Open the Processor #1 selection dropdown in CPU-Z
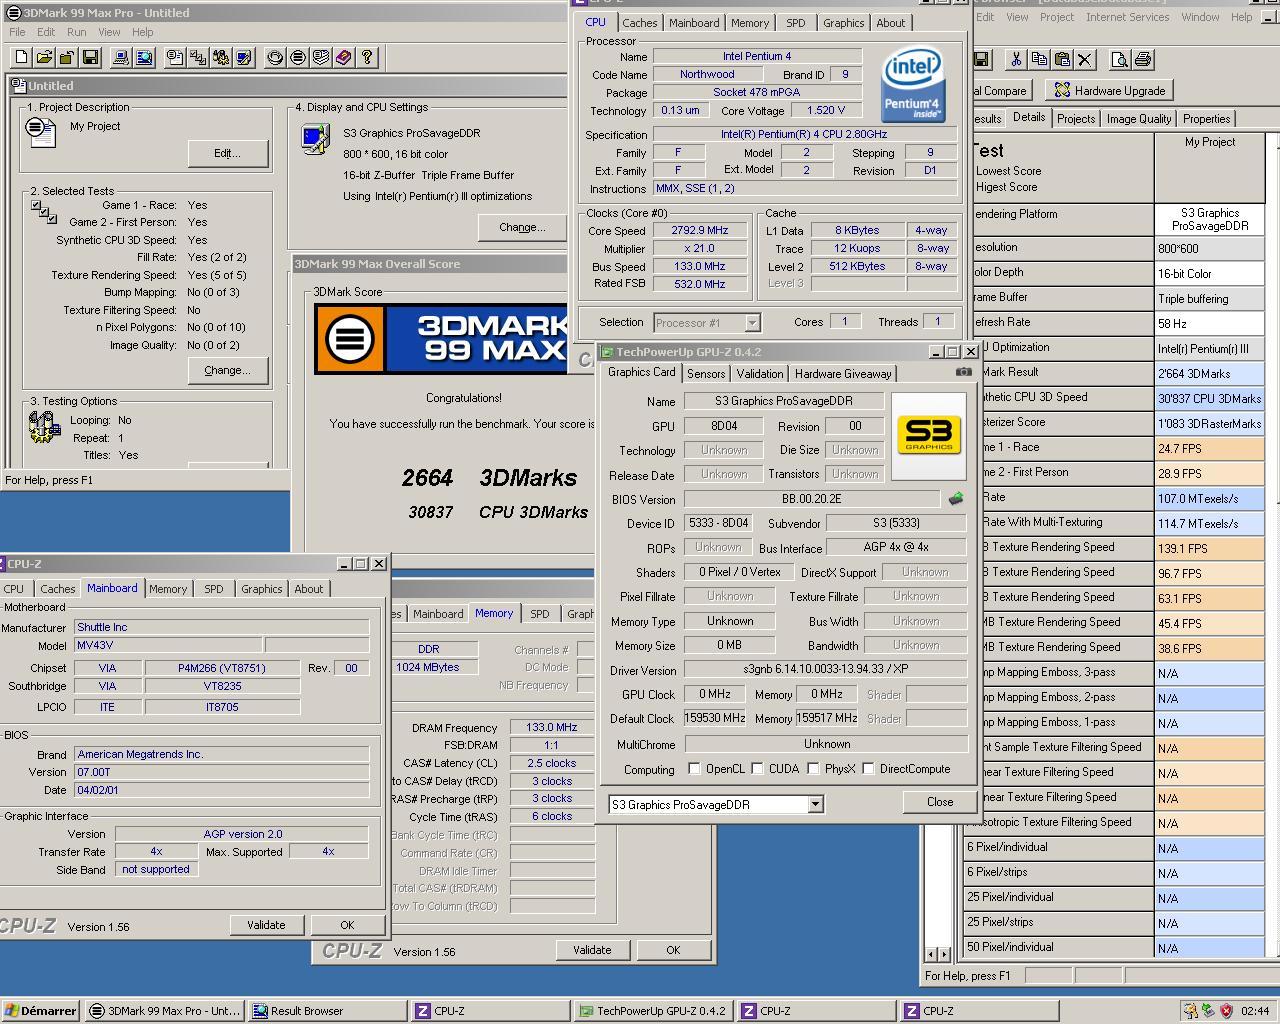Image resolution: width=1280 pixels, height=1024 pixels. tap(752, 323)
